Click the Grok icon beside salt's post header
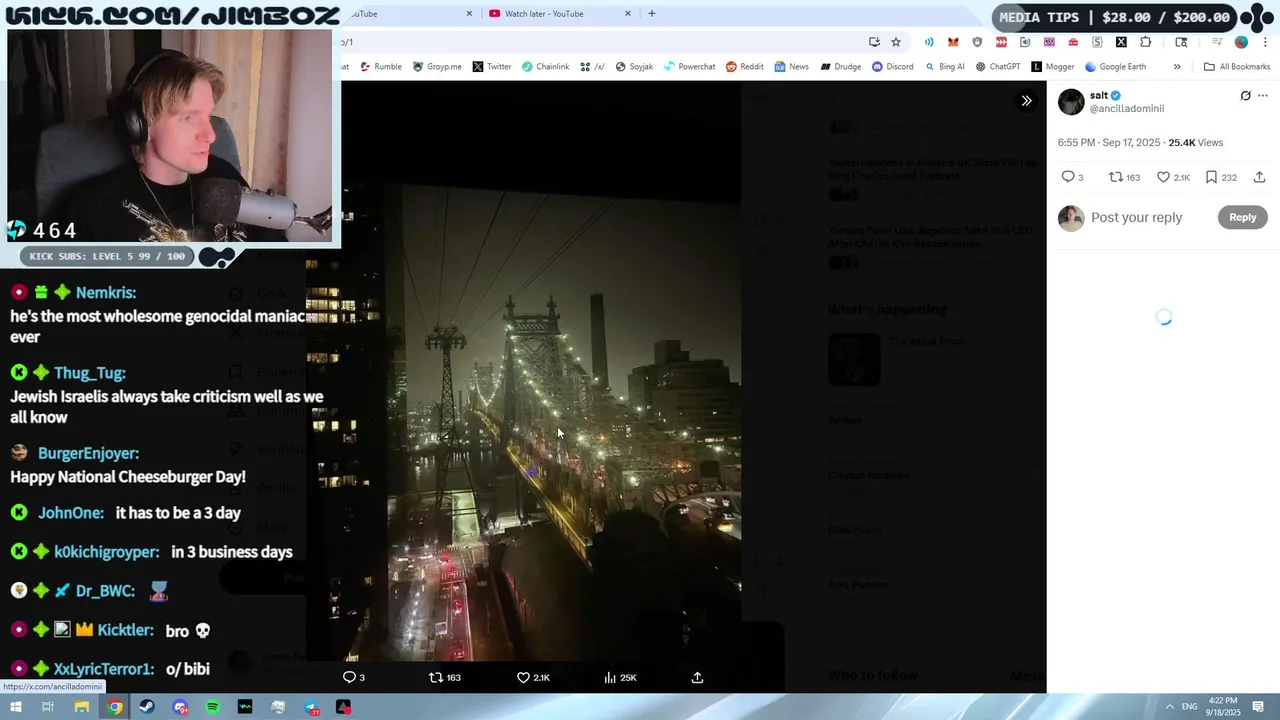Viewport: 1280px width, 720px height. (x=1245, y=96)
